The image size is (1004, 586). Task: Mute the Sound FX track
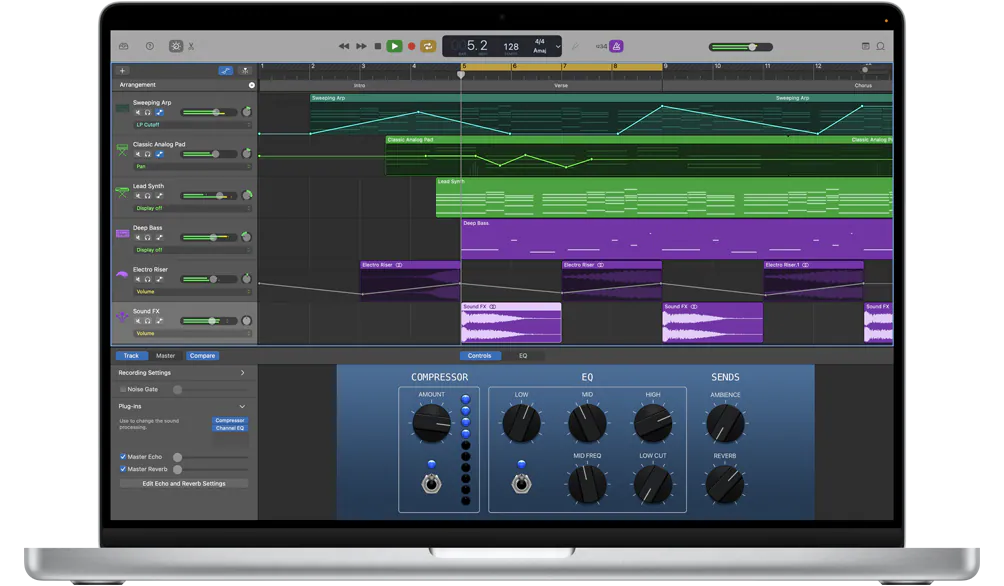point(137,321)
